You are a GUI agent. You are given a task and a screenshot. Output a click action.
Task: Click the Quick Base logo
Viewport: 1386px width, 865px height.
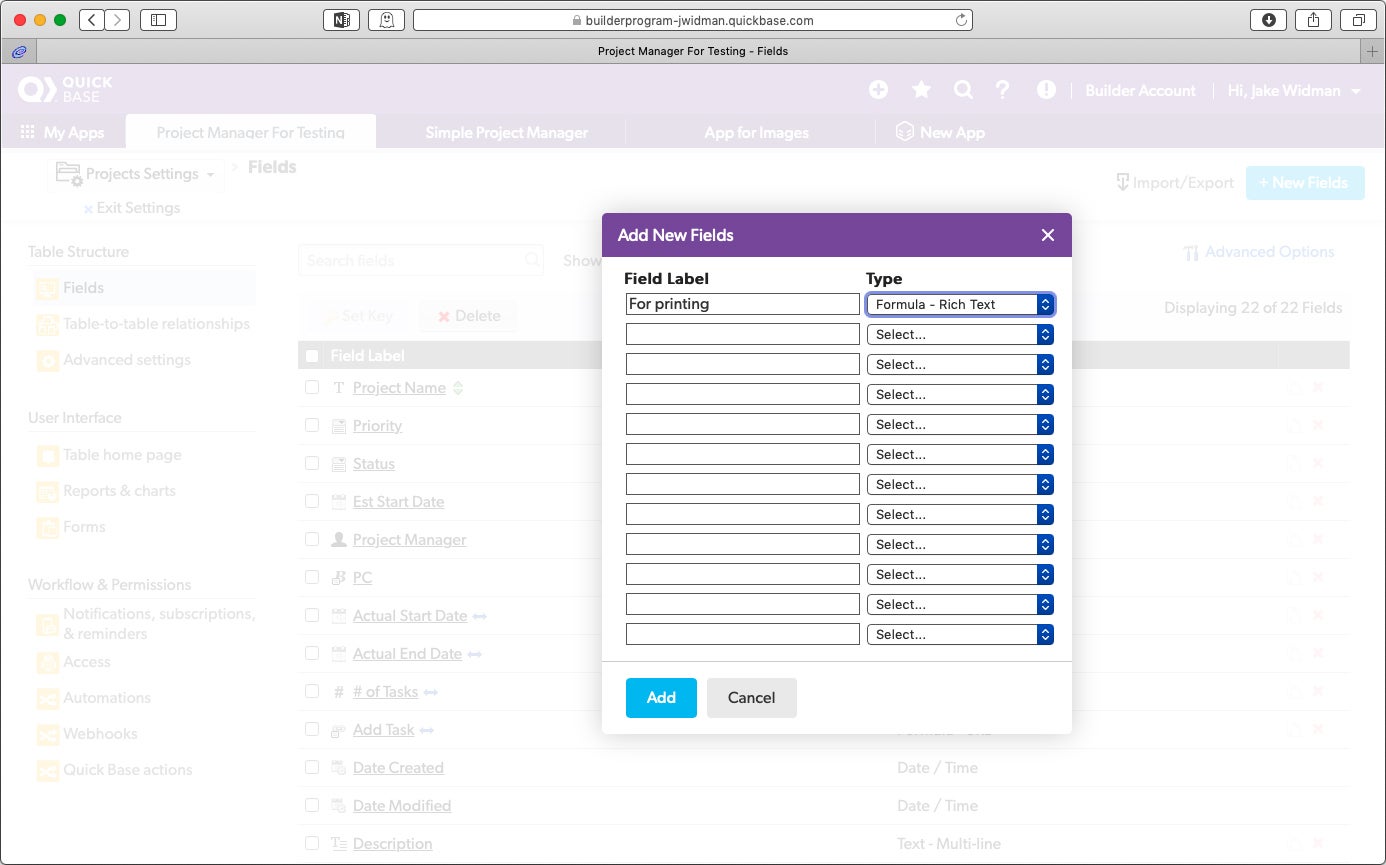(65, 90)
